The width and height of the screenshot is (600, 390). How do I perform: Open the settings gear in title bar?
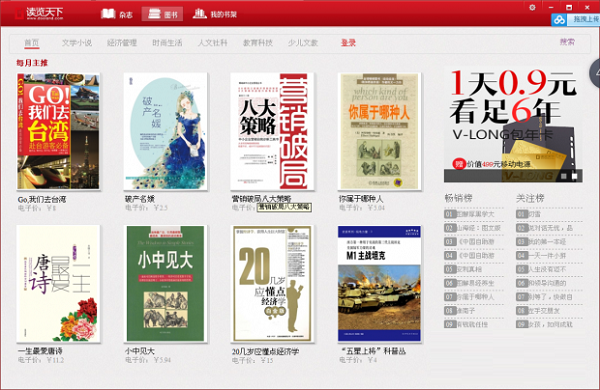[532, 7]
